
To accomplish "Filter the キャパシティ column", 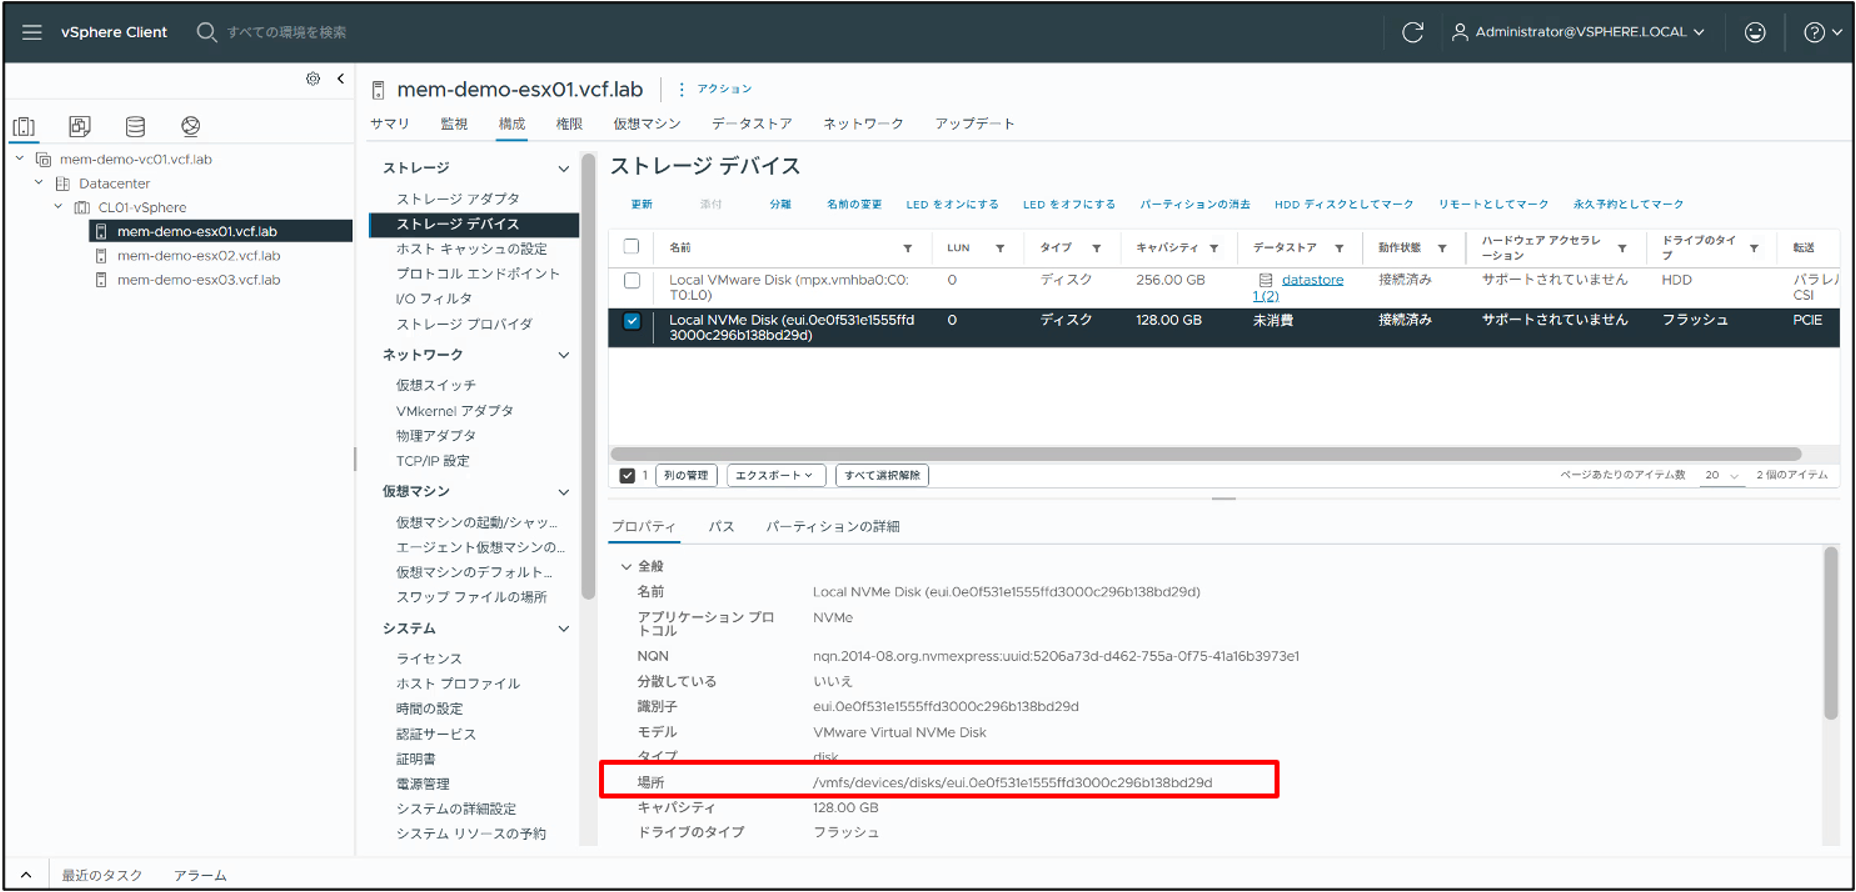I will [1214, 248].
